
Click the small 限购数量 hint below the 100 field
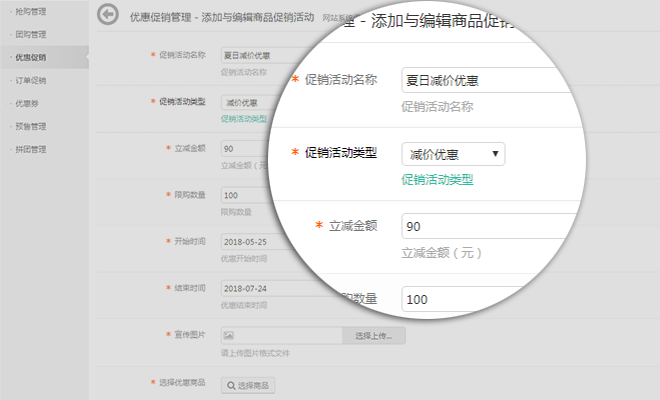click(x=236, y=212)
